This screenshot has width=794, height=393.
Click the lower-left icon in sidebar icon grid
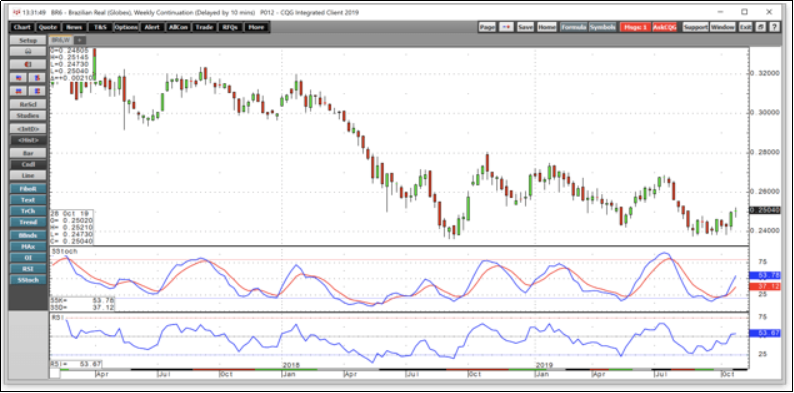click(19, 91)
